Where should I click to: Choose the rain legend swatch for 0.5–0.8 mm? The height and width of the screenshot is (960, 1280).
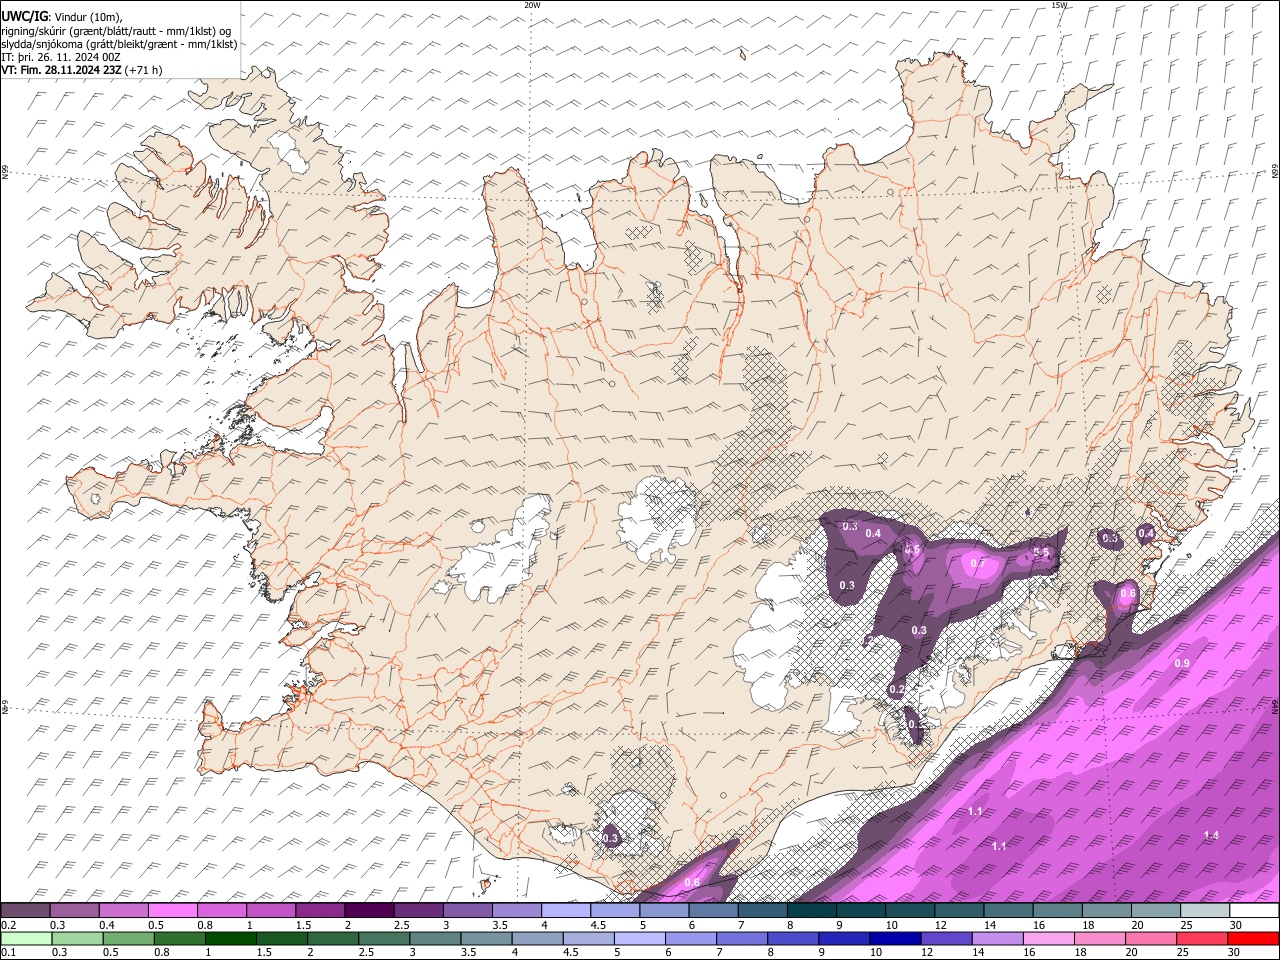coord(129,939)
